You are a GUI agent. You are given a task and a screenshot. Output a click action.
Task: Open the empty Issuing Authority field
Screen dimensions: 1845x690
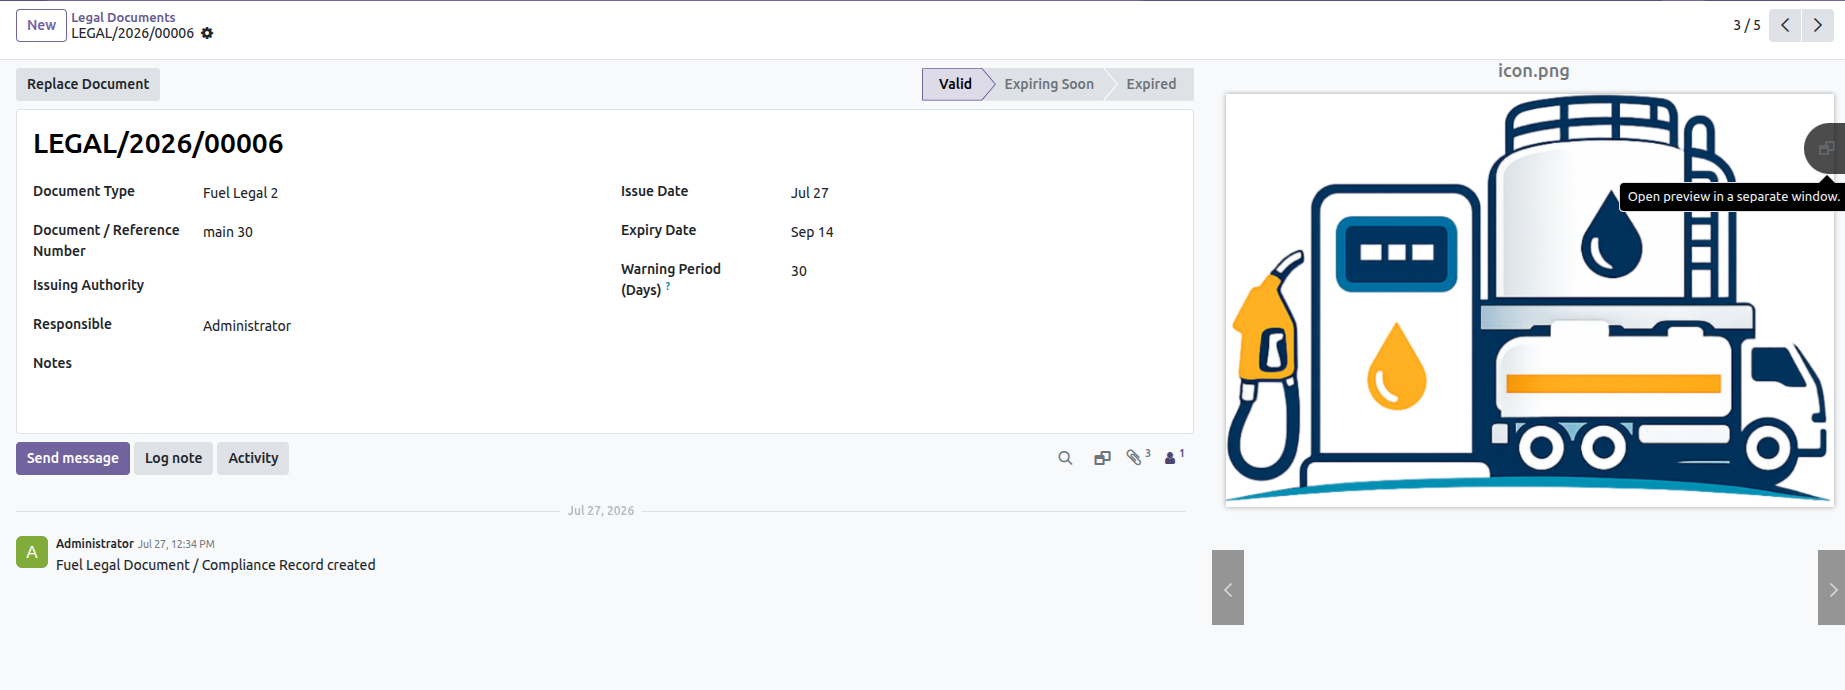coord(396,287)
